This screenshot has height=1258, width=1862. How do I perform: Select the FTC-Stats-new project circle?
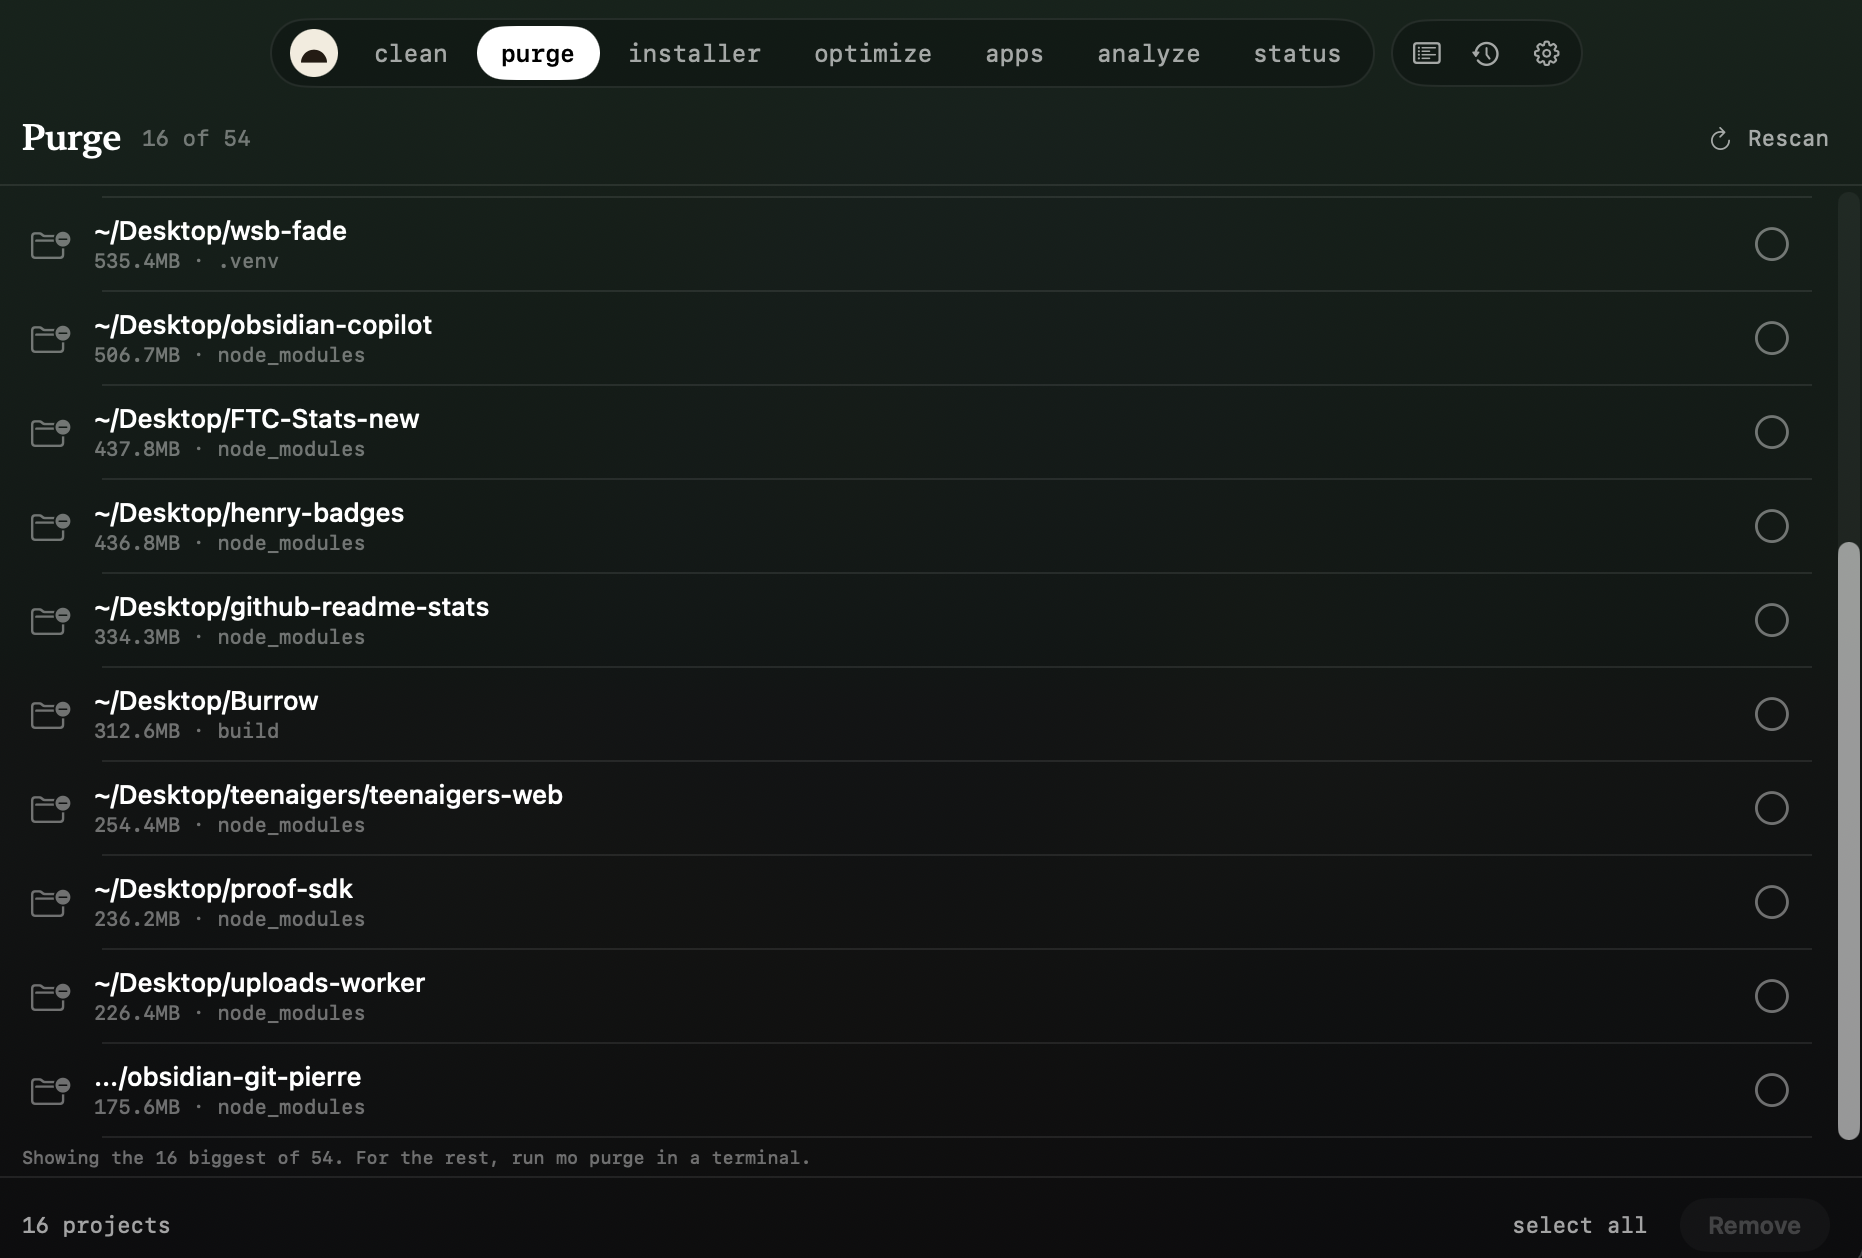pos(1771,432)
